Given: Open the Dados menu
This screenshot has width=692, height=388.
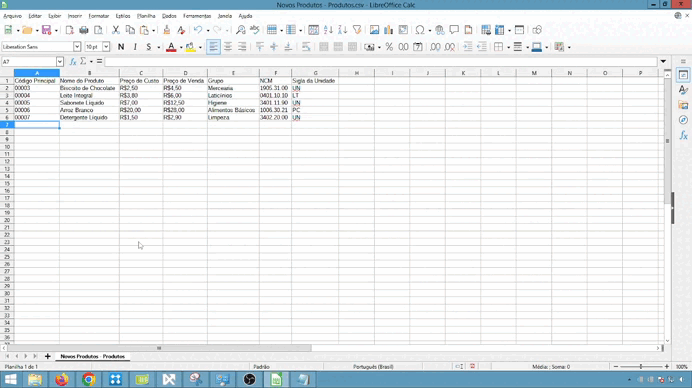Looking at the screenshot, I should [169, 16].
